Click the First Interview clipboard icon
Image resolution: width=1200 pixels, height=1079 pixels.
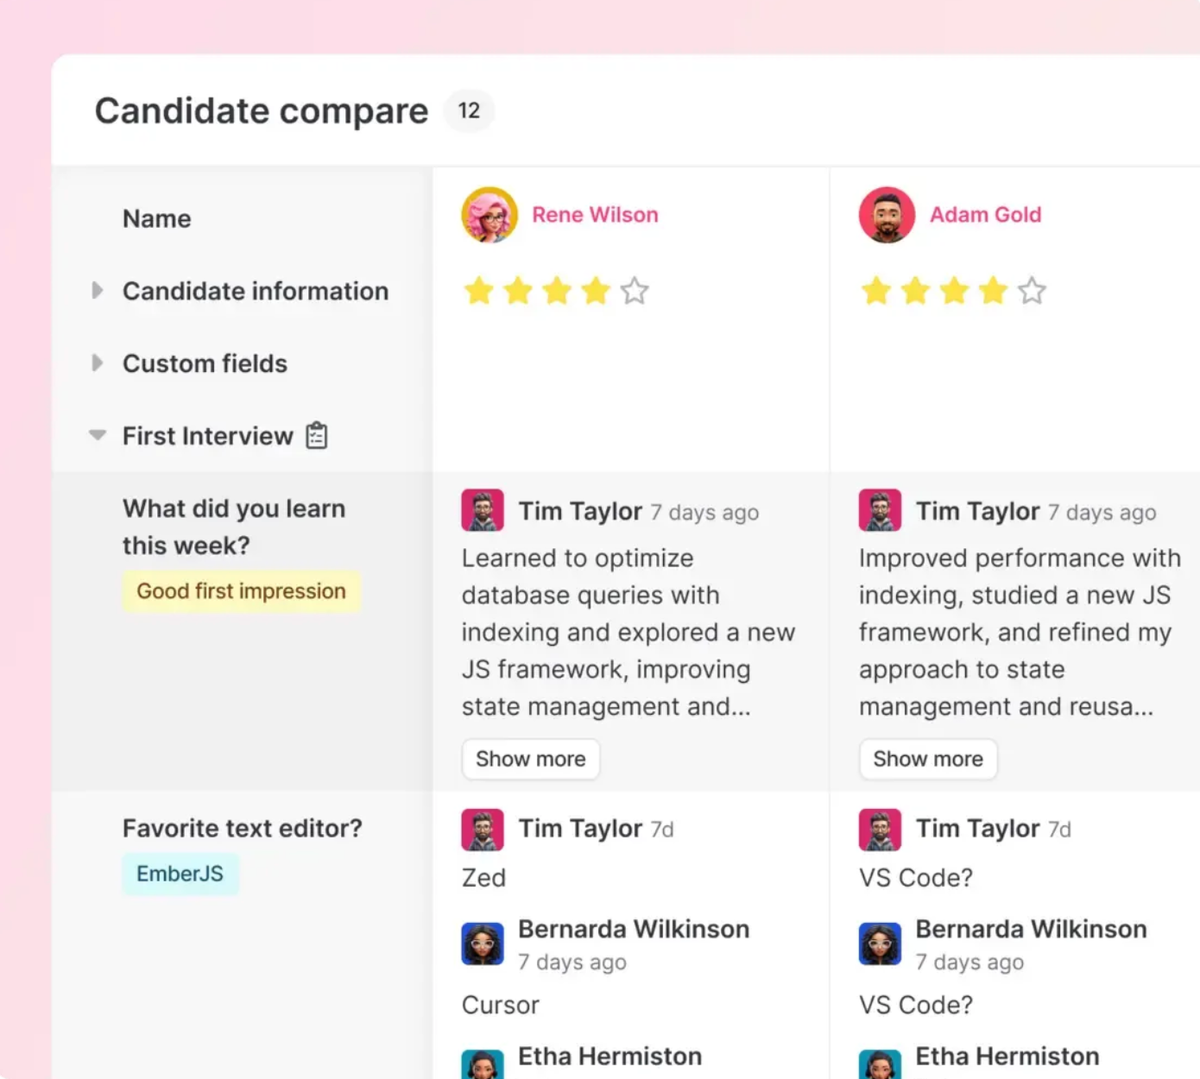(x=317, y=436)
